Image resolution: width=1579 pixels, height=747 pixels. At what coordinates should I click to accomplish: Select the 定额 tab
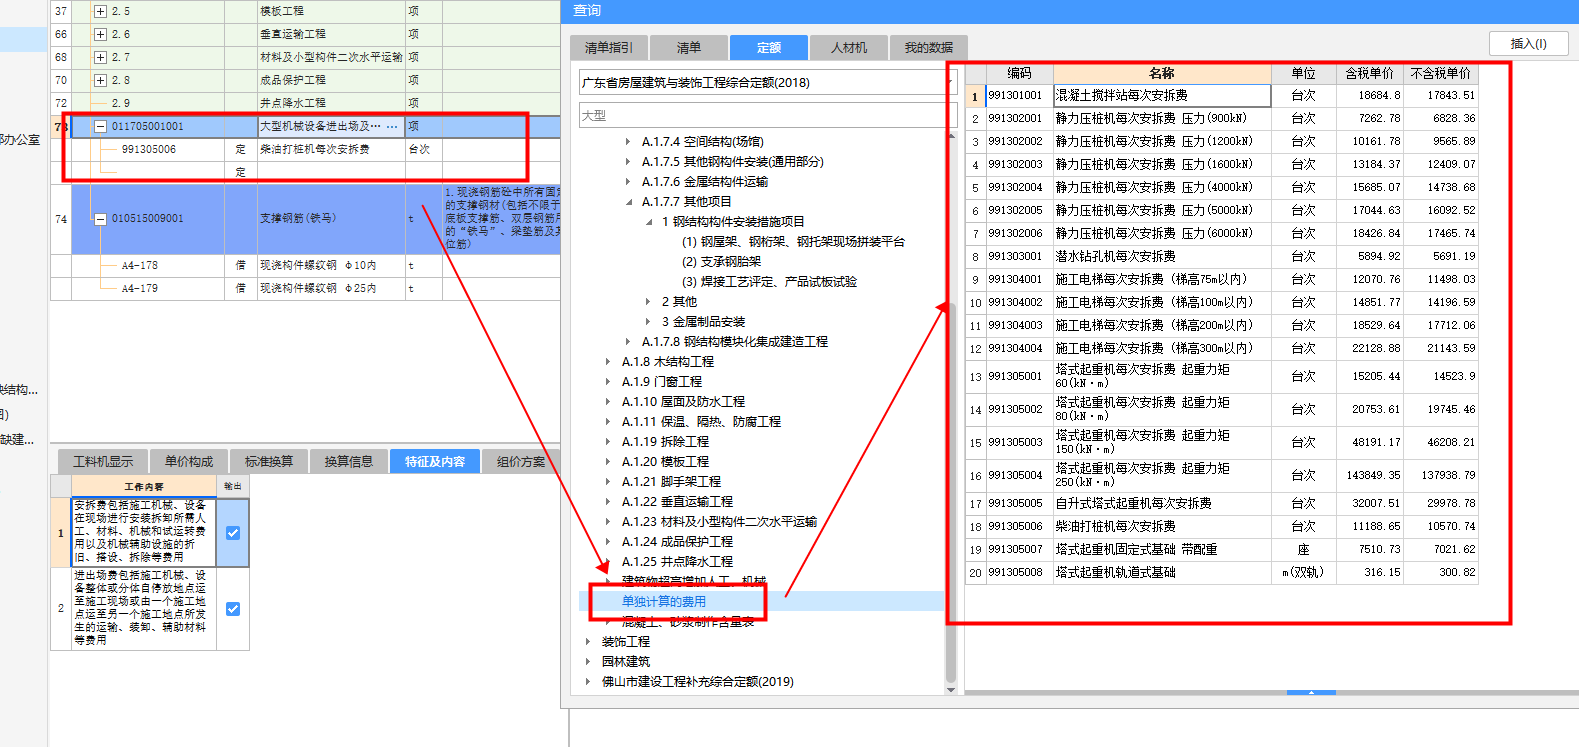(769, 47)
